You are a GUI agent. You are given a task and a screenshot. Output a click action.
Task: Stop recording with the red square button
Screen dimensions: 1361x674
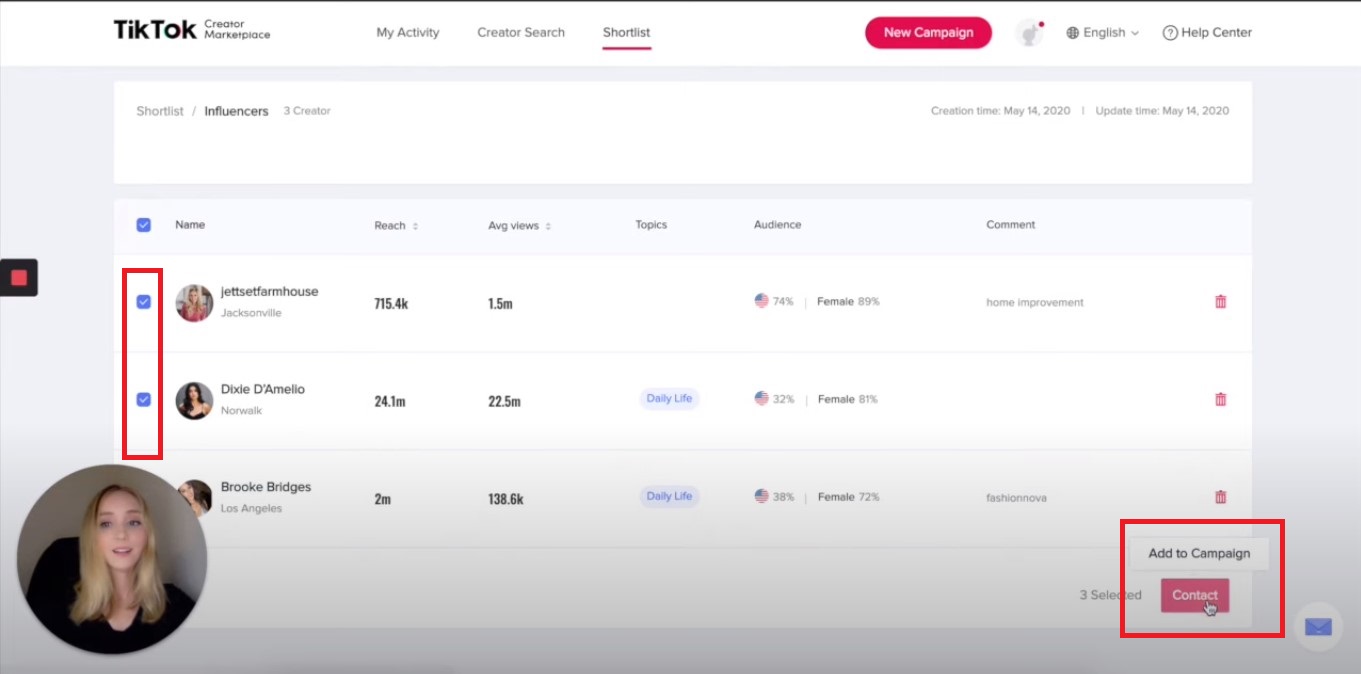(19, 278)
